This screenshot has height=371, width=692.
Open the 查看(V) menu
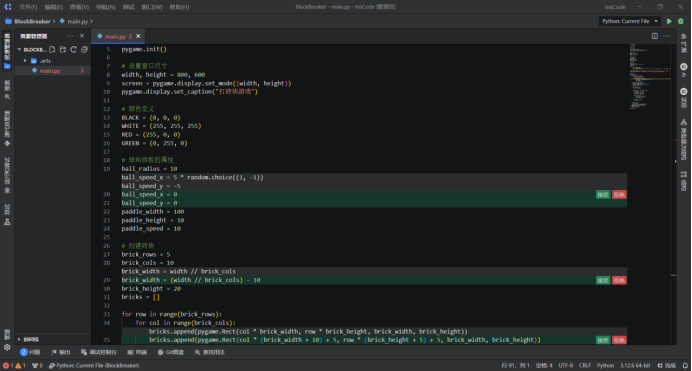(79, 7)
